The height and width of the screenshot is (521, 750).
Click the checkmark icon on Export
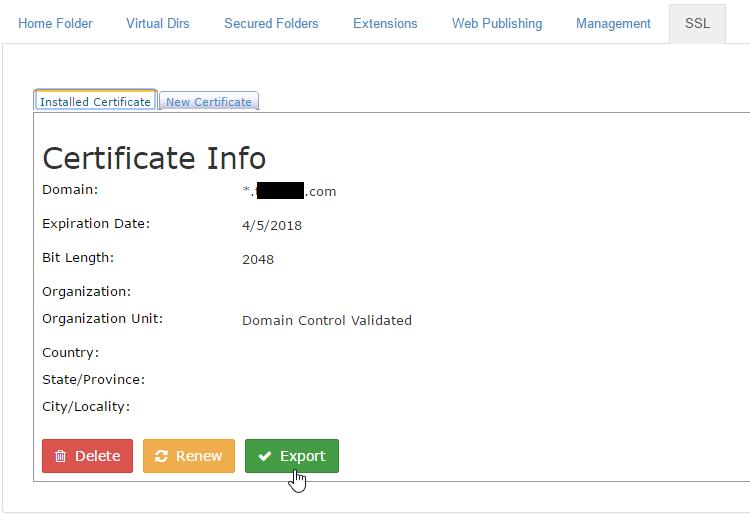[x=265, y=456]
